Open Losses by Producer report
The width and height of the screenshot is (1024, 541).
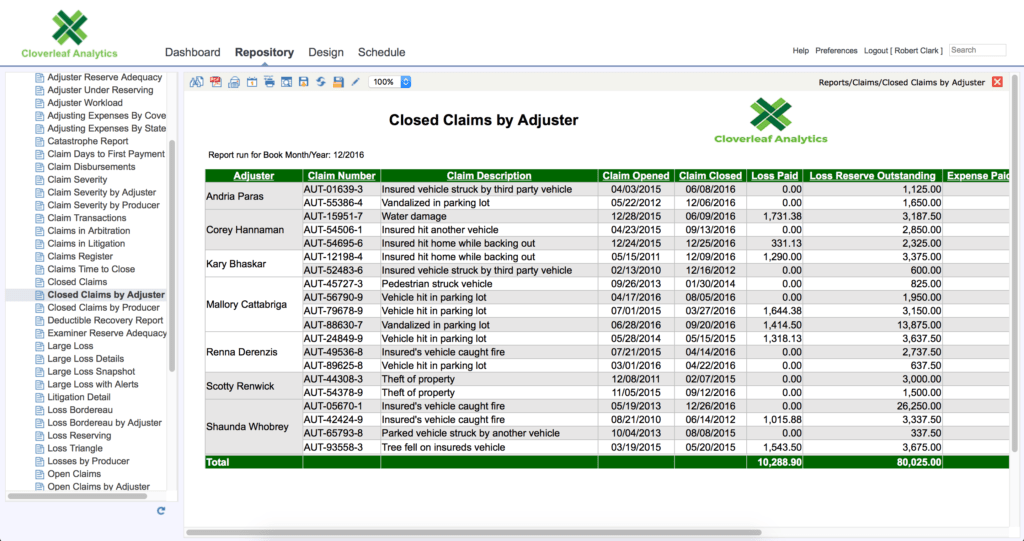[88, 461]
